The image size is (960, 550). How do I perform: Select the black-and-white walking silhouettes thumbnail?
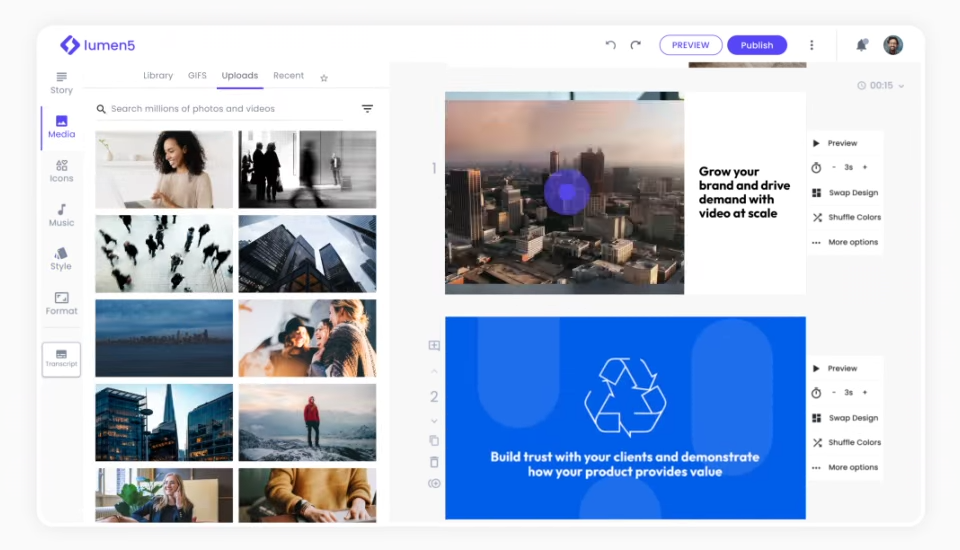[x=307, y=169]
